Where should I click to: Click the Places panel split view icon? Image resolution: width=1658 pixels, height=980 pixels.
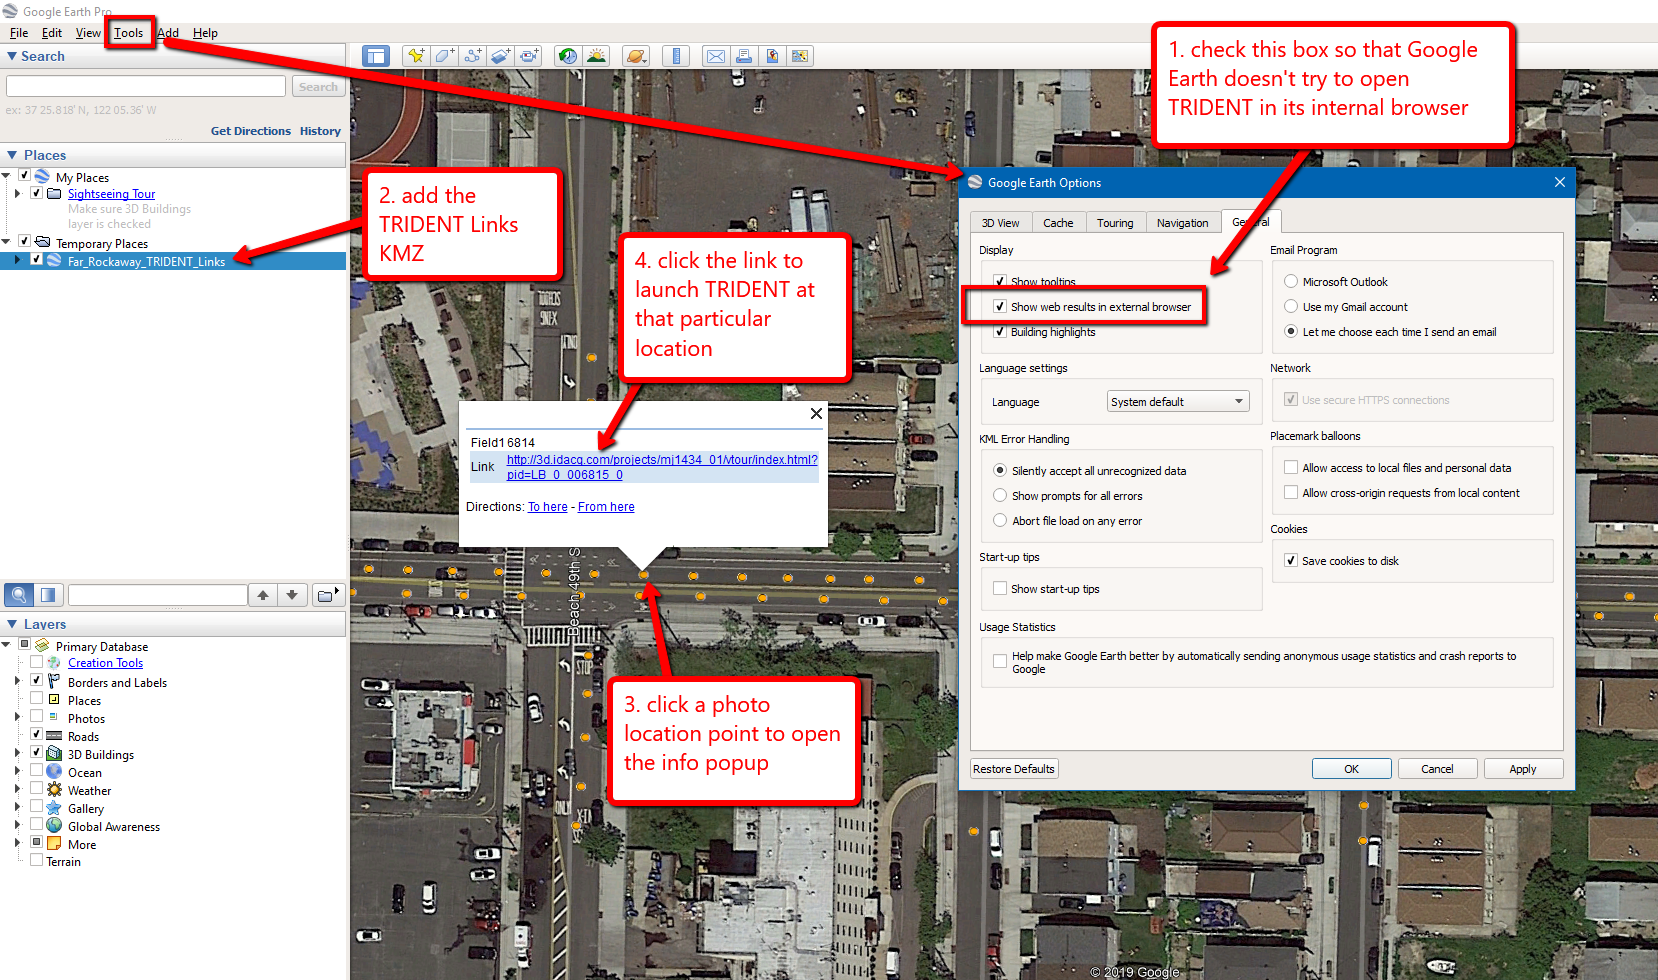(x=48, y=595)
